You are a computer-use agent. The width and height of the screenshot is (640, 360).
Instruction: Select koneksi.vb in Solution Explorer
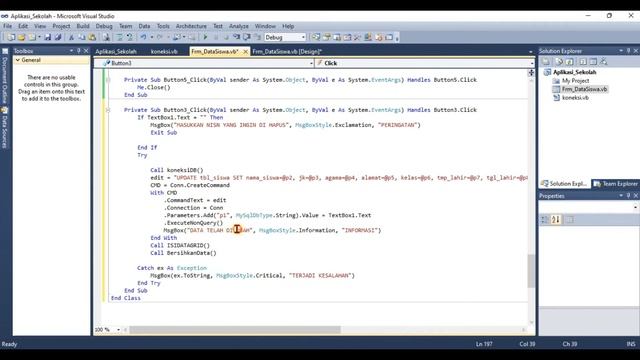point(575,98)
